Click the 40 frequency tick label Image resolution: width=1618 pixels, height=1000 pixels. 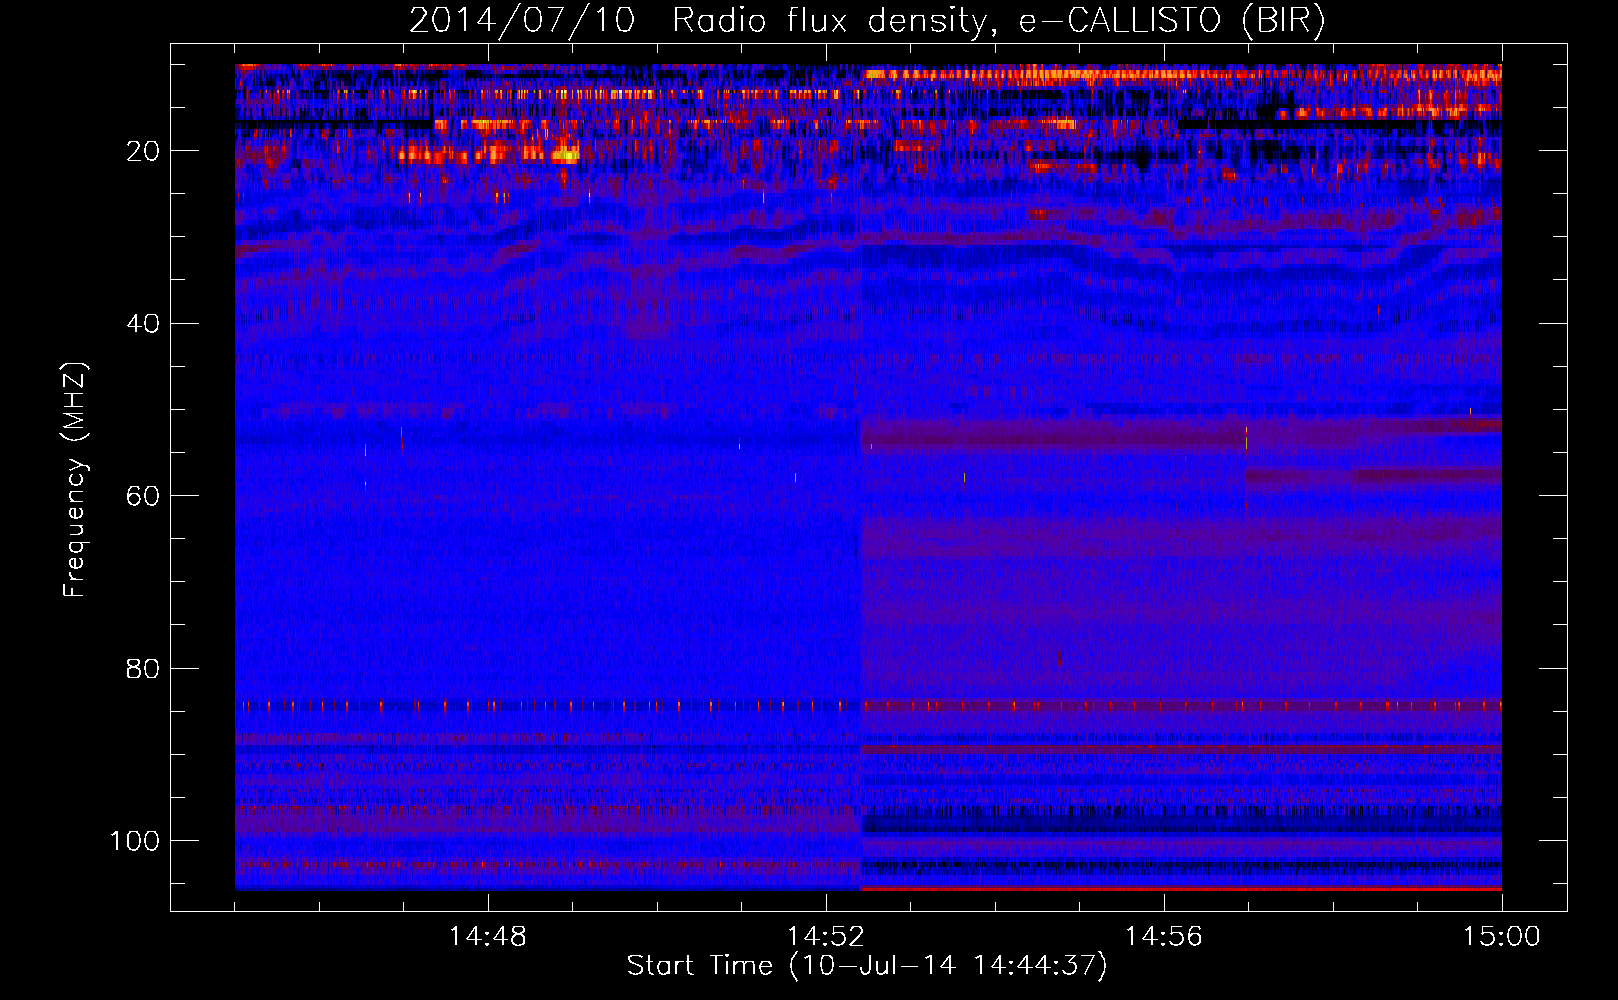coord(144,323)
